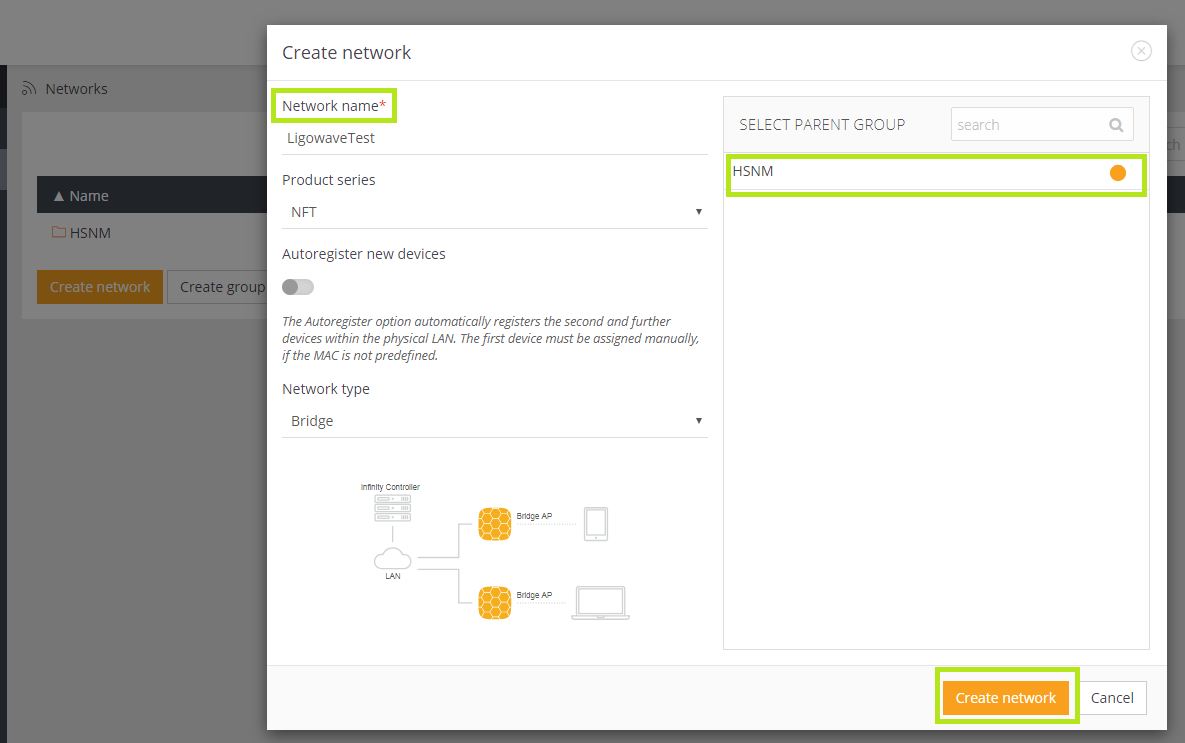
Task: Click the magnifier icon in parent group search
Action: coord(1116,125)
